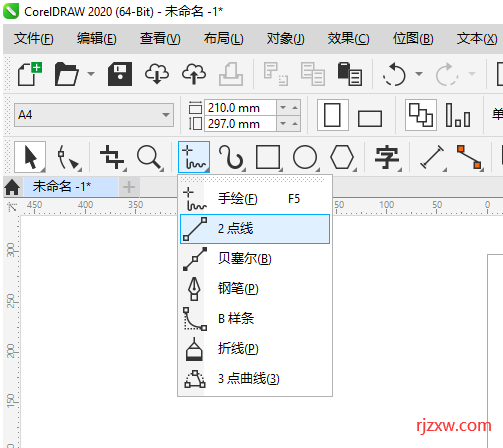This screenshot has height=448, width=503.
Task: Choose 钢笔(P) from the flyout
Action: click(255, 289)
